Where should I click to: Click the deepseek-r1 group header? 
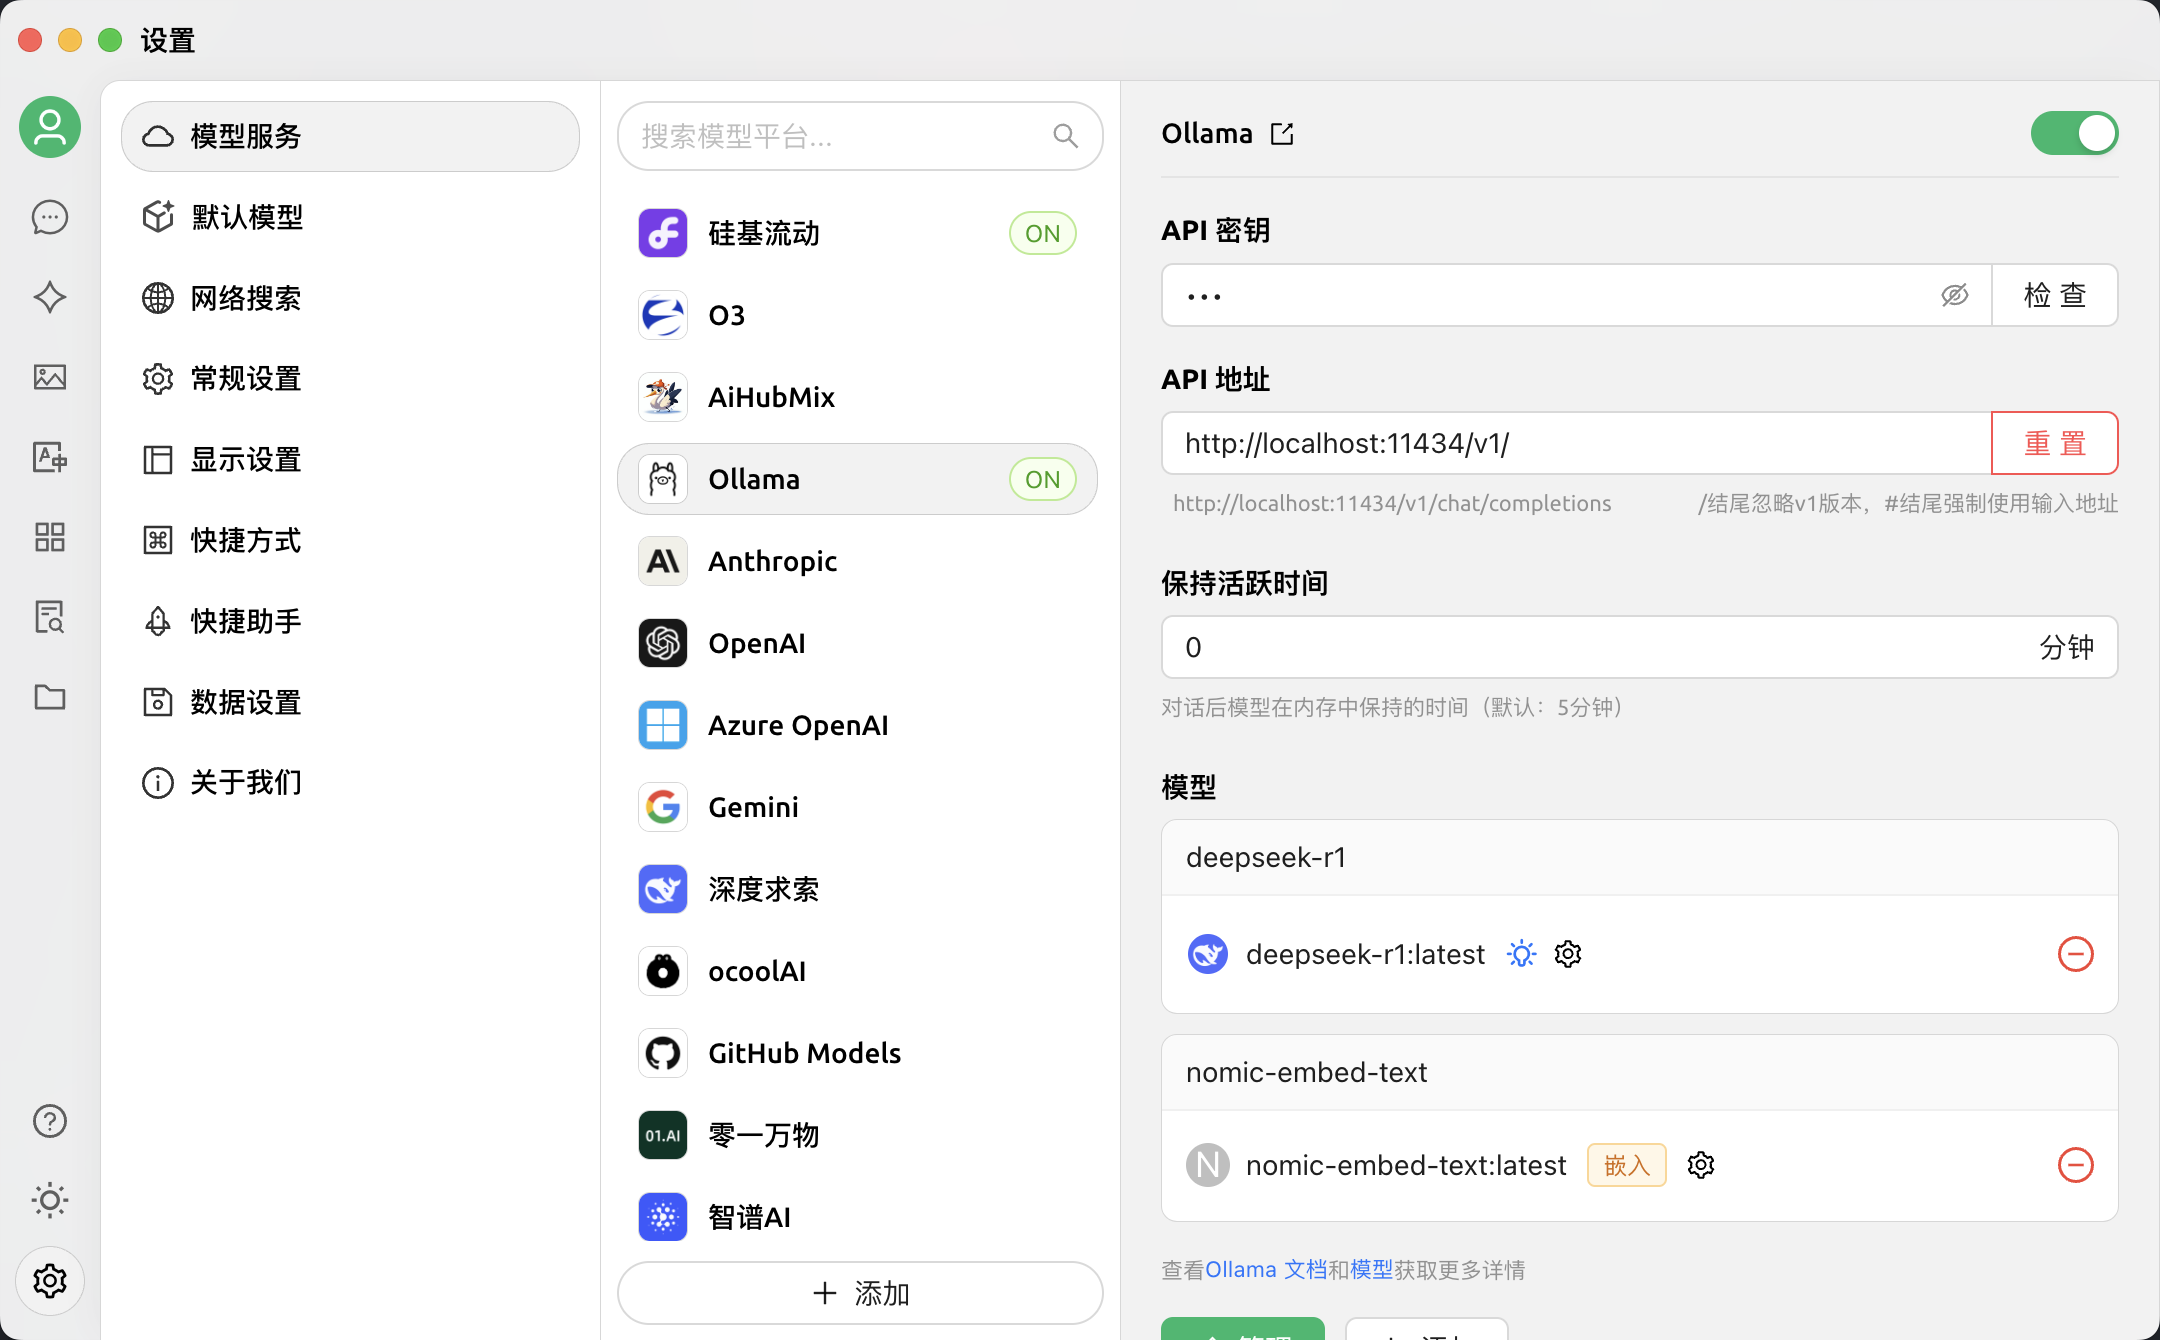coord(1640,858)
